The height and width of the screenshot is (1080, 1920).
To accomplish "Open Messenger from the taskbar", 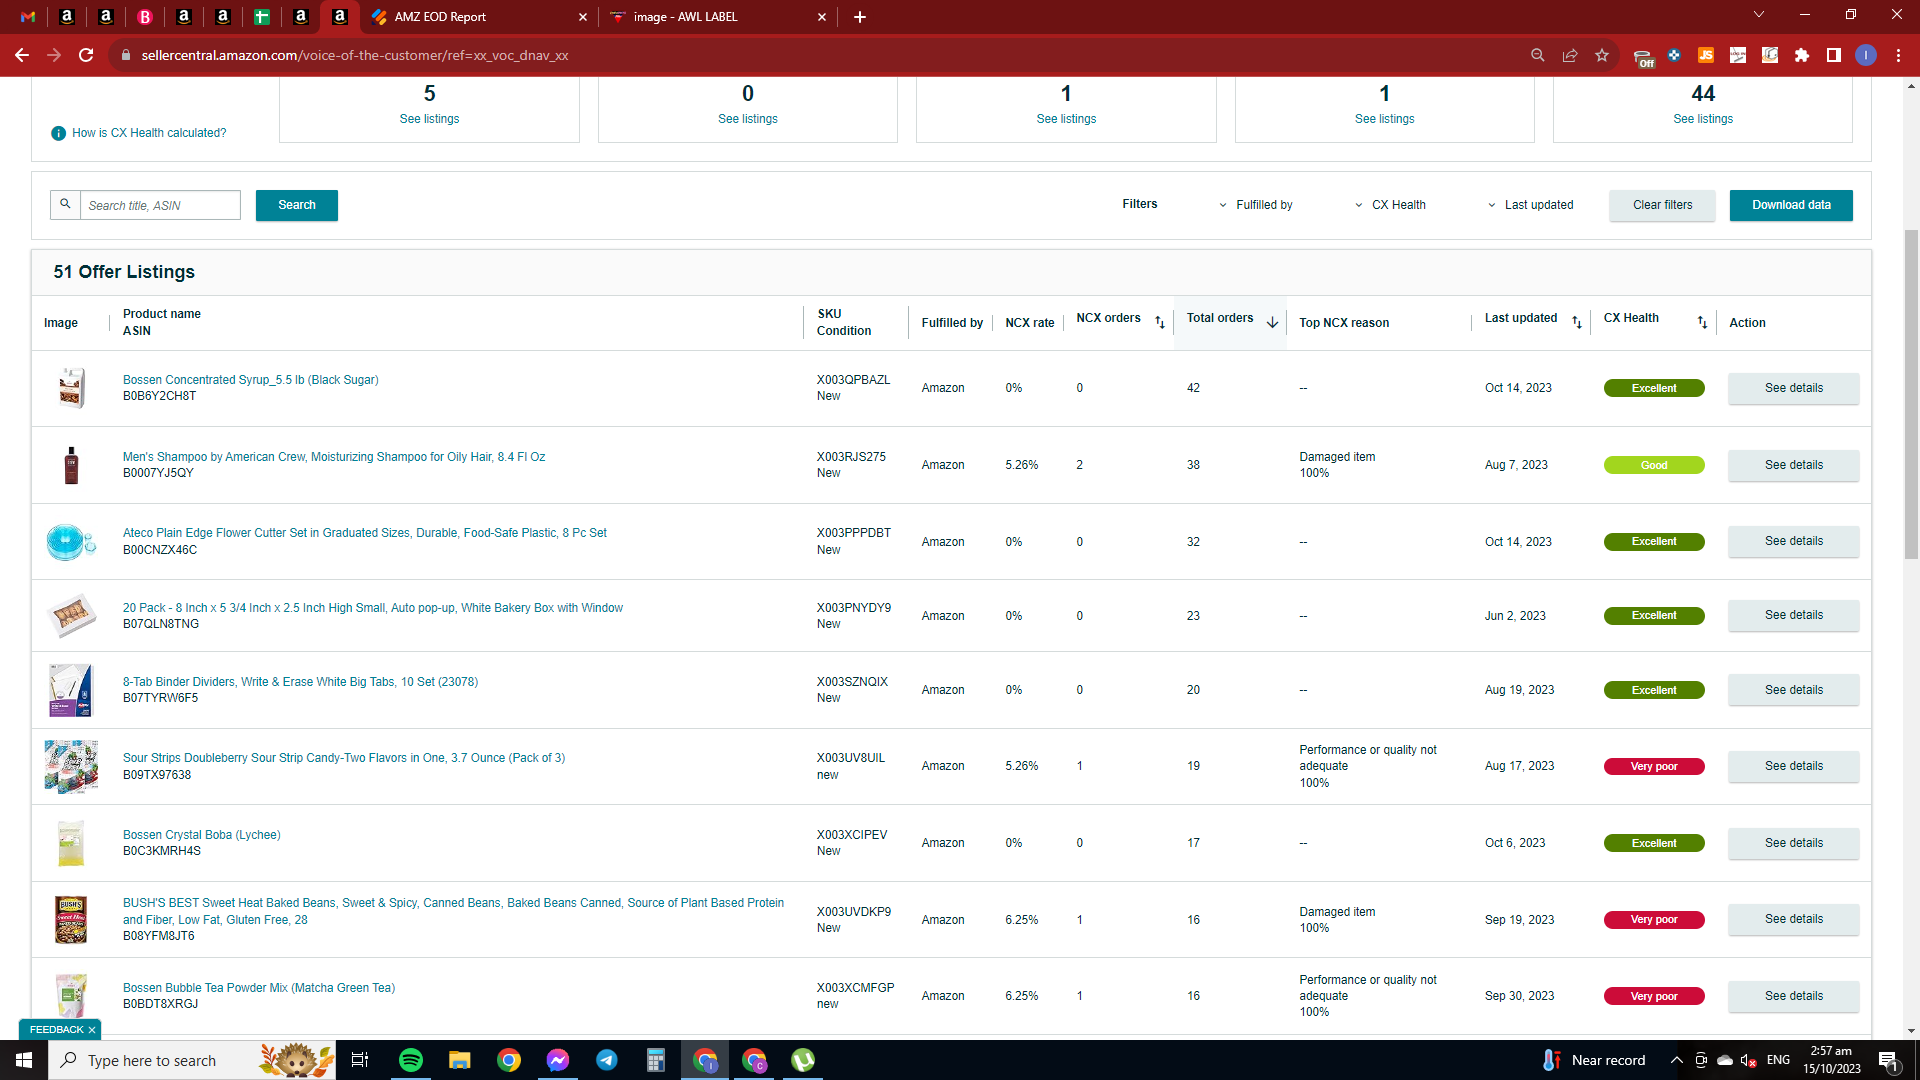I will pos(558,1060).
